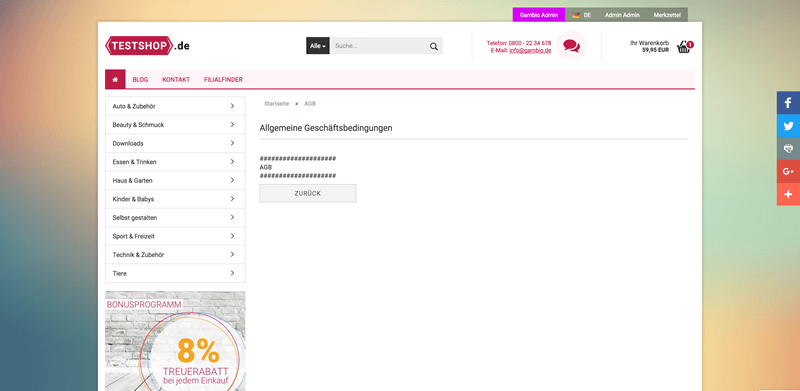Select Selbst gestalten category label
The image size is (800, 391).
(x=135, y=217)
